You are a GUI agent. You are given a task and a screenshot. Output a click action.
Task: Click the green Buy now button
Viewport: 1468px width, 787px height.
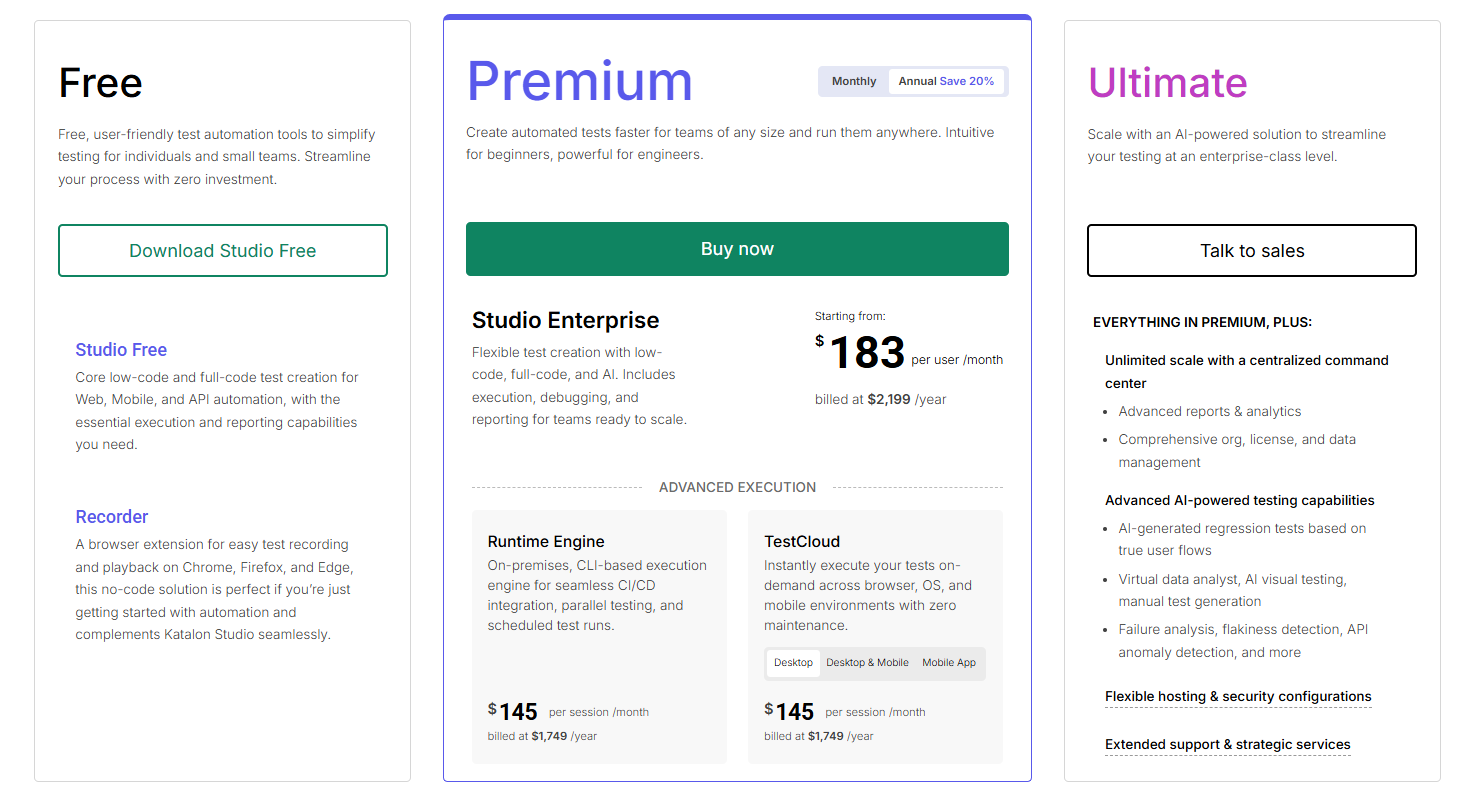click(737, 249)
